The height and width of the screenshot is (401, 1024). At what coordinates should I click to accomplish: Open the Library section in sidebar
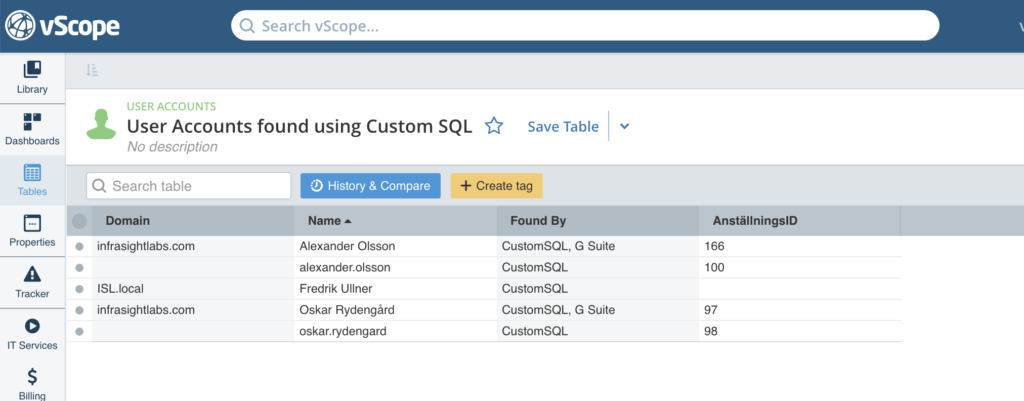pyautogui.click(x=32, y=77)
